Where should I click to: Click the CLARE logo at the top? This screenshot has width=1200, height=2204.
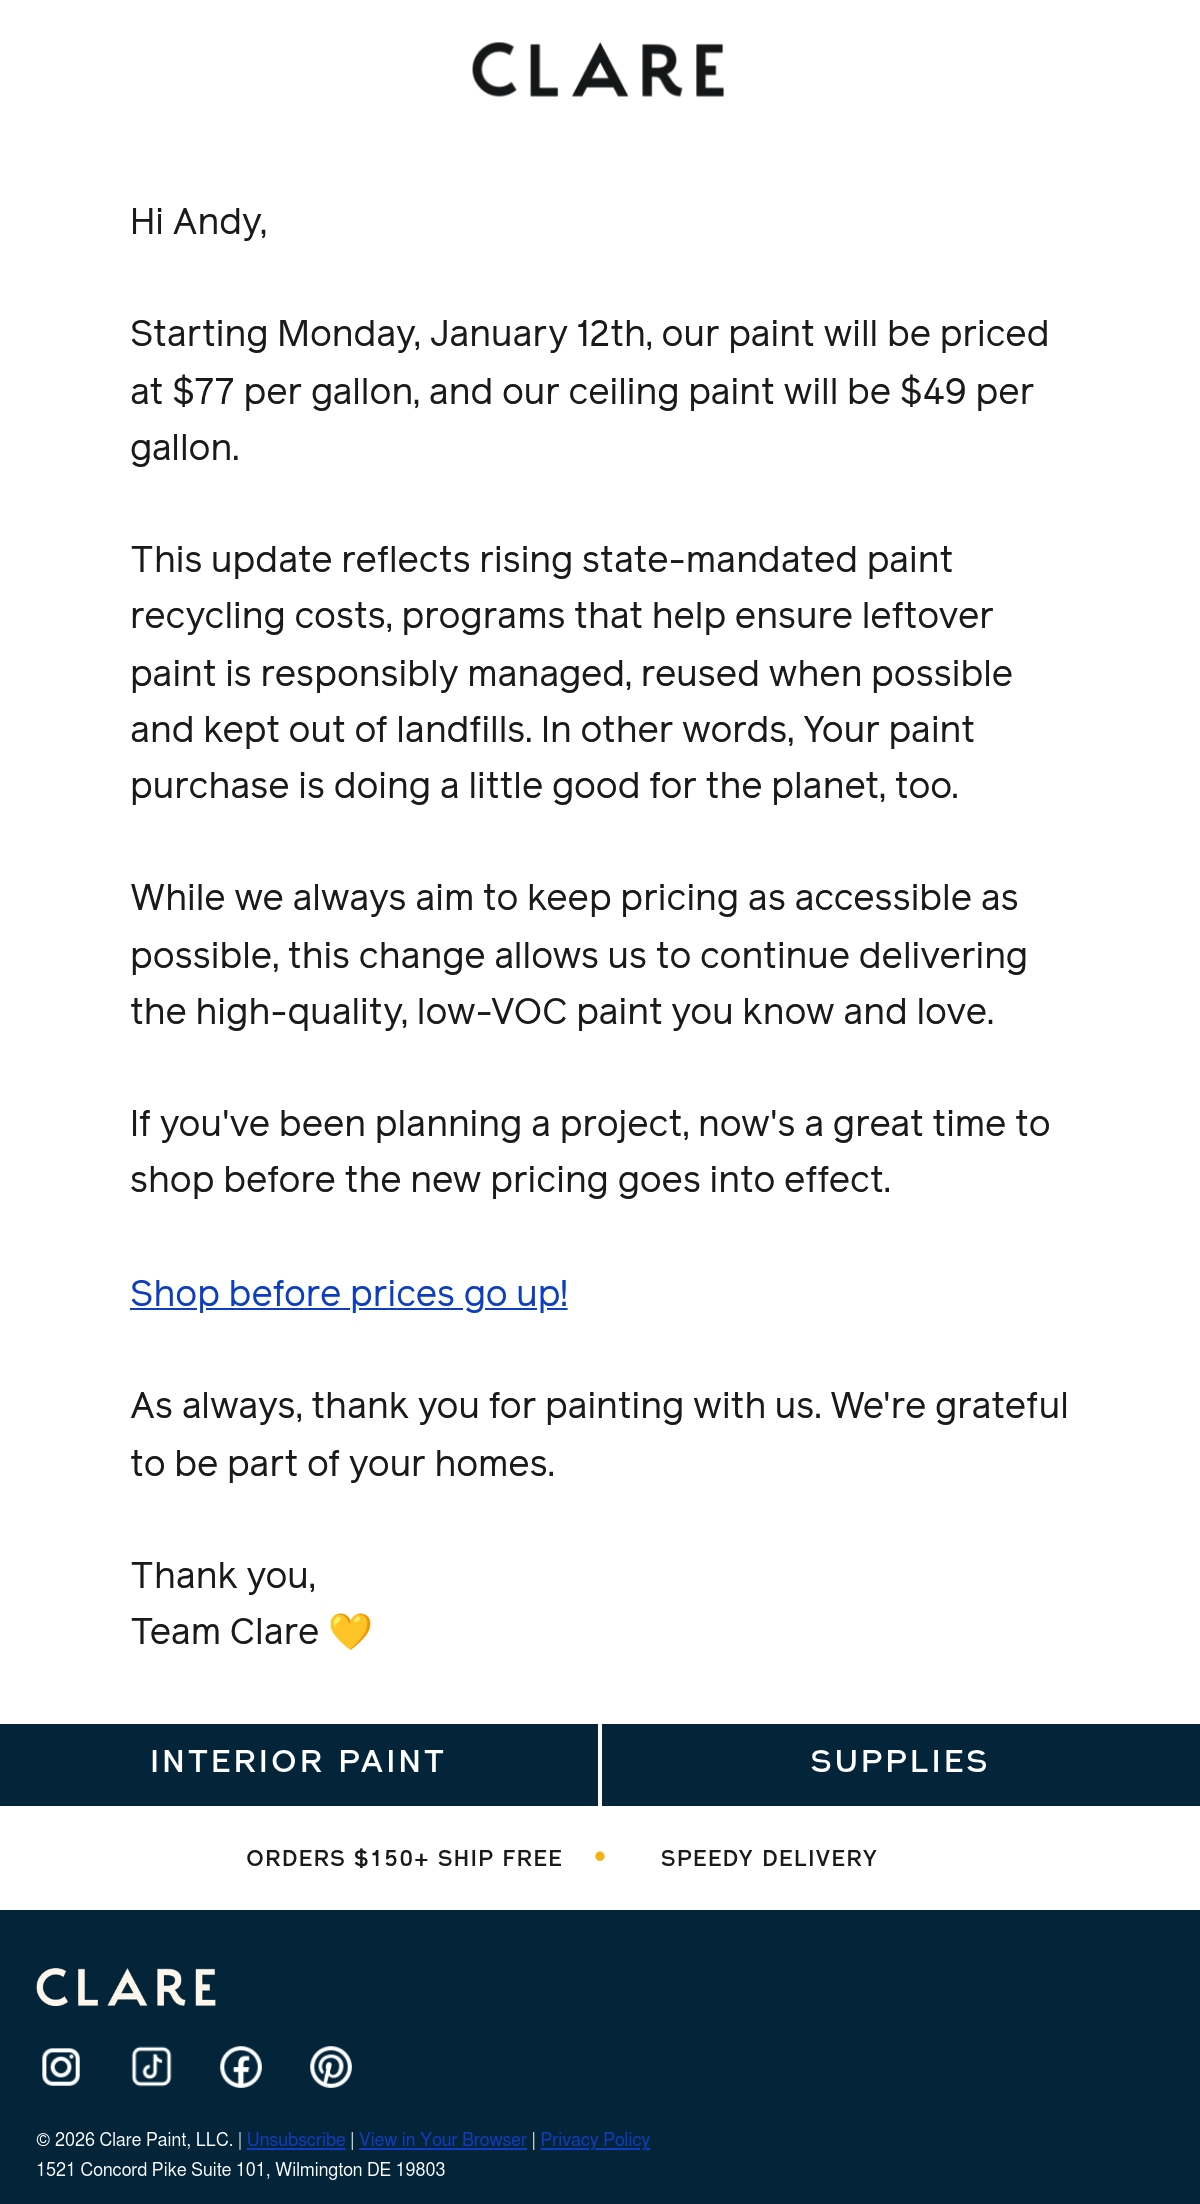coord(598,70)
